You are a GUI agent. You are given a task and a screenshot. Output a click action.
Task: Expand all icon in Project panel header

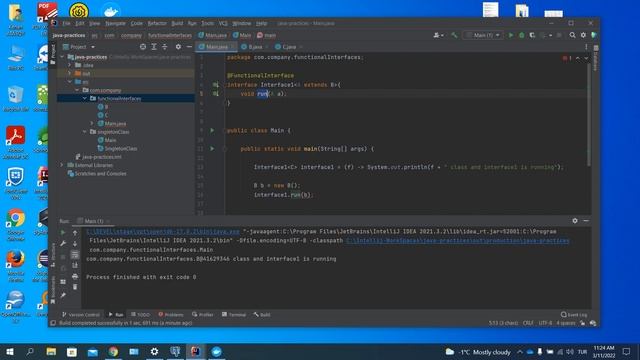click(x=154, y=47)
